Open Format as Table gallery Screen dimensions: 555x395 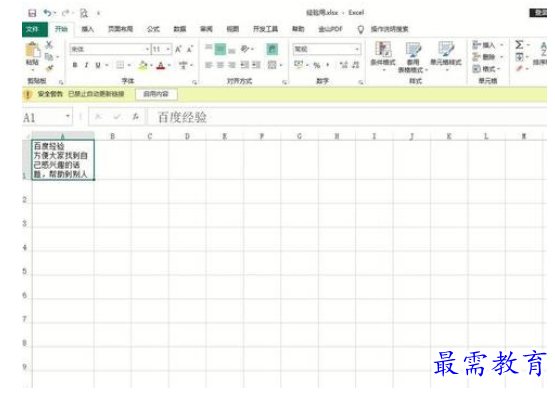pos(413,57)
